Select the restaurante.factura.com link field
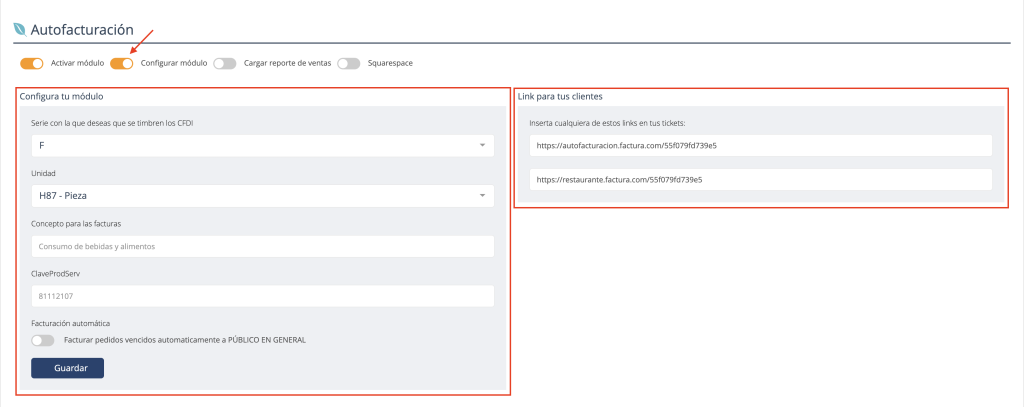 [x=761, y=179]
